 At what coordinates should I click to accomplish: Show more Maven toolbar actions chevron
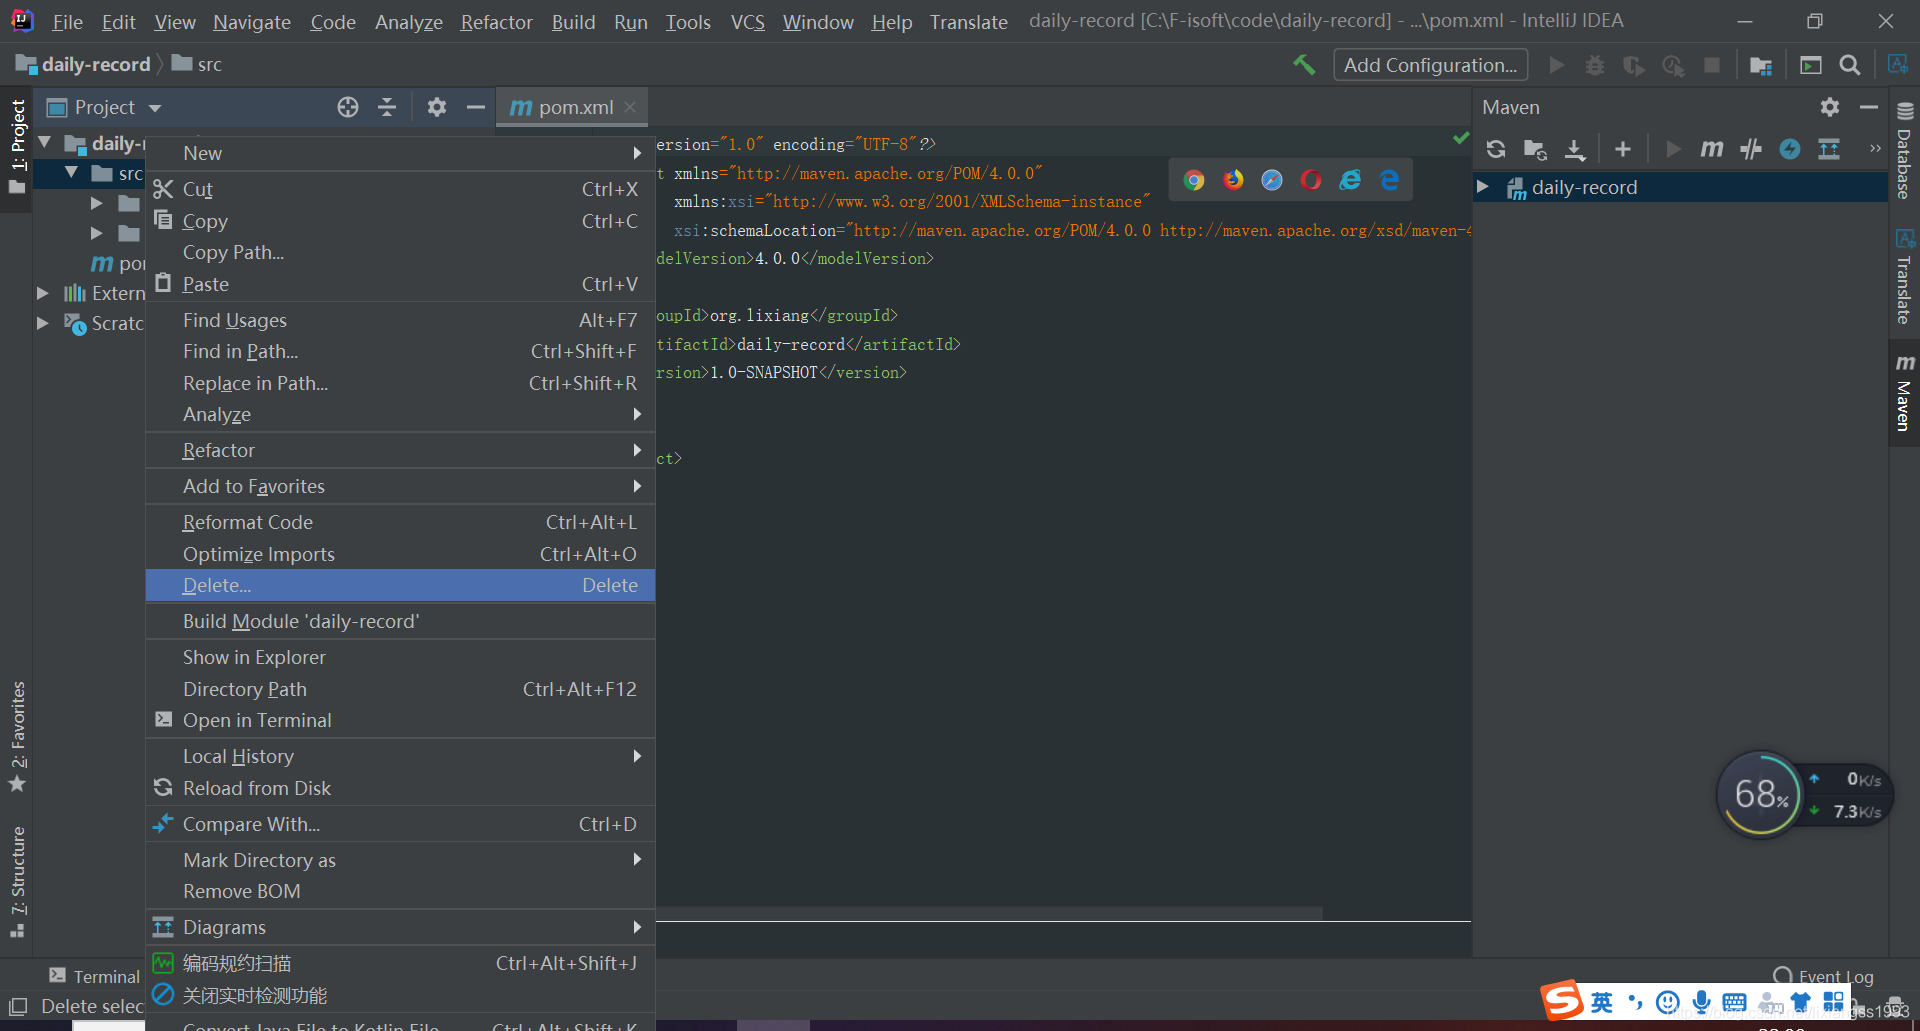tap(1875, 149)
